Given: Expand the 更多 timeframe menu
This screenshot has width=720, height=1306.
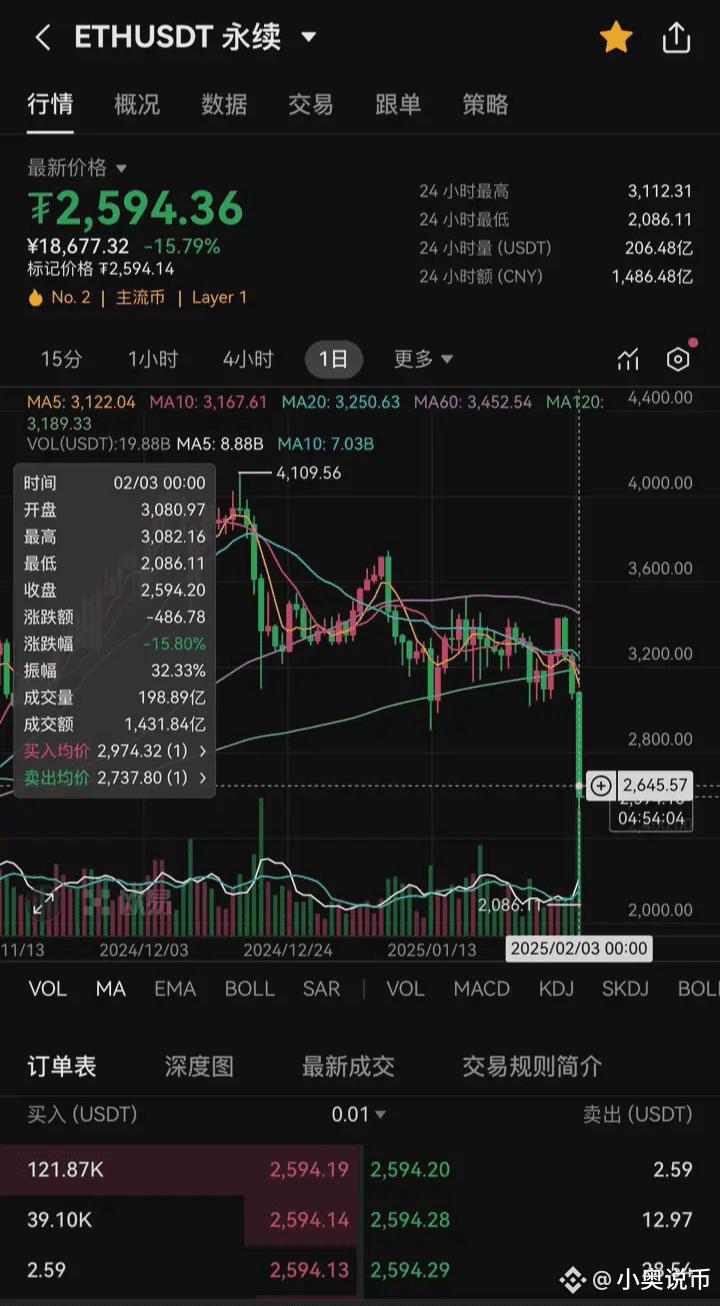Looking at the screenshot, I should [423, 359].
